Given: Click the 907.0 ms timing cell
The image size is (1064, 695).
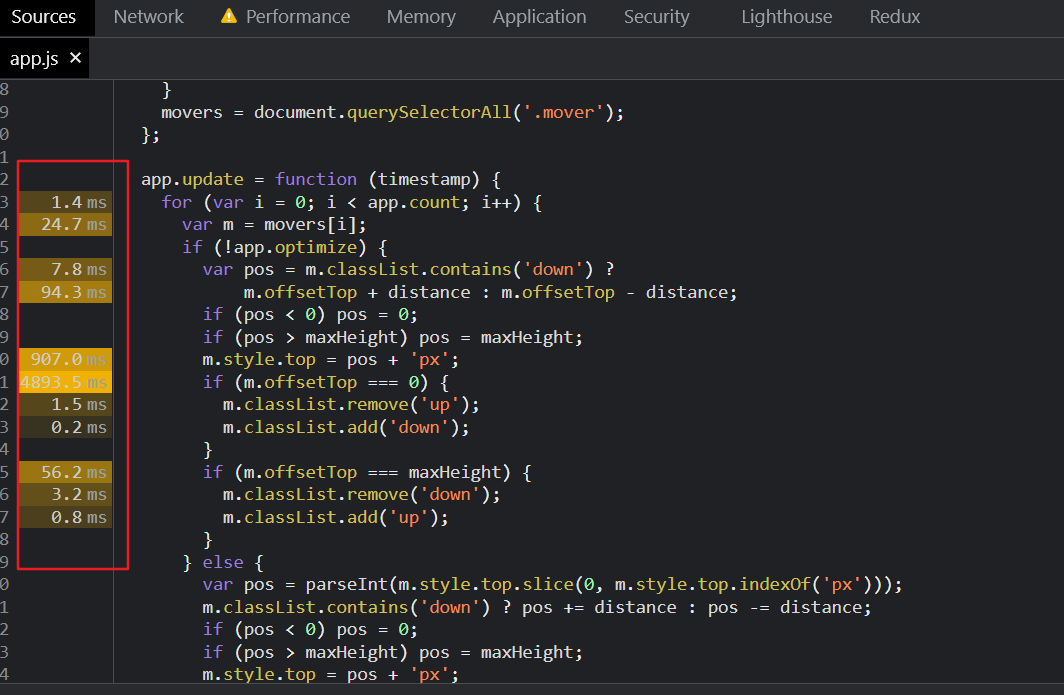Looking at the screenshot, I should [x=65, y=360].
